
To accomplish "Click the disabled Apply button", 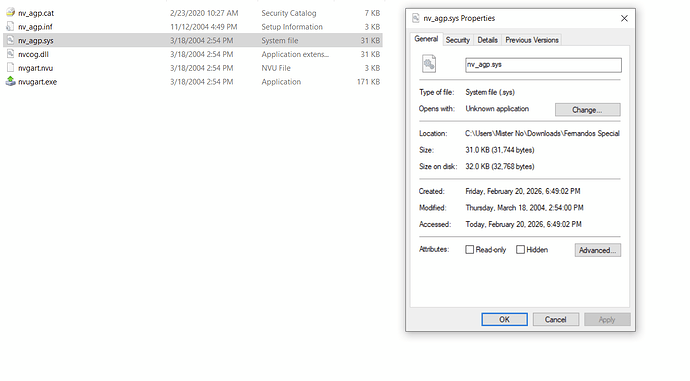I will point(607,319).
